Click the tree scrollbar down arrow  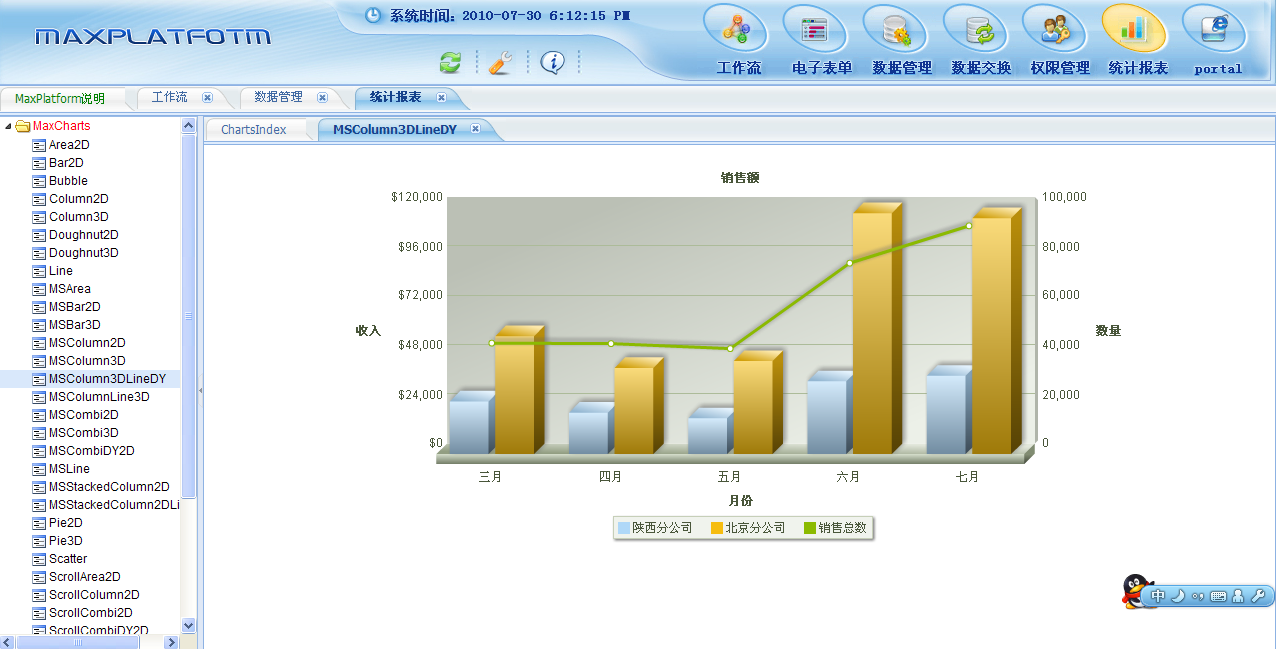[188, 625]
